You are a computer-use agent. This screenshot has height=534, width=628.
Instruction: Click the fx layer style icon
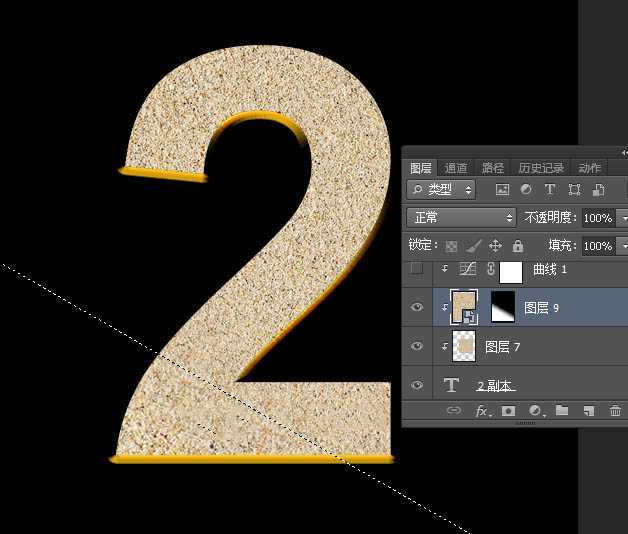coord(482,411)
